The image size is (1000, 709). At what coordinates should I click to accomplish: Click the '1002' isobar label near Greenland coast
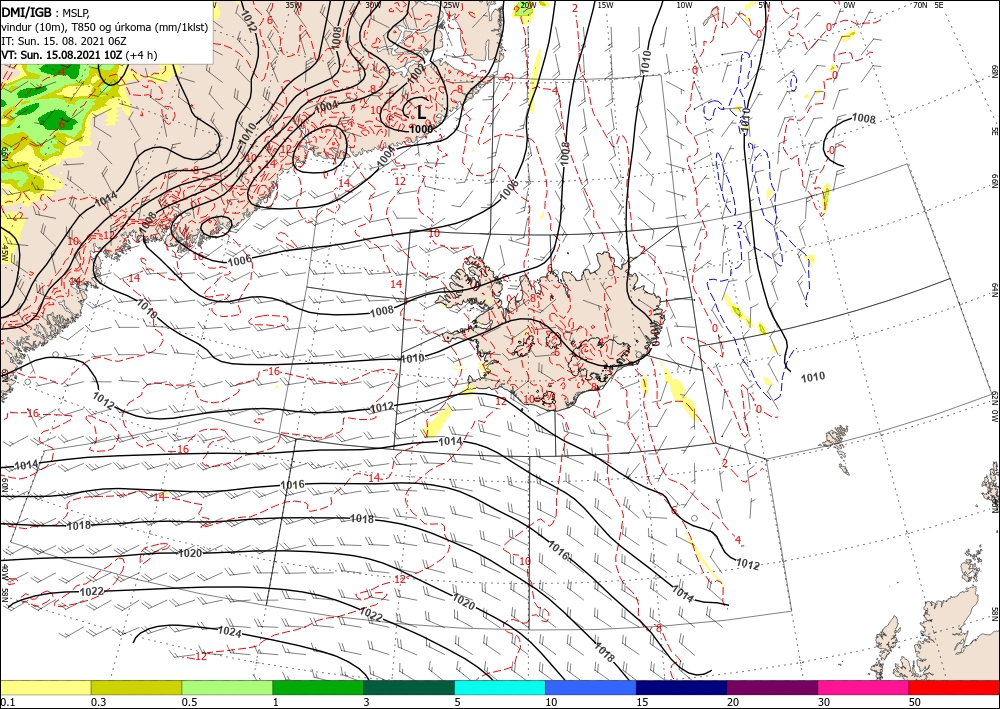[416, 73]
